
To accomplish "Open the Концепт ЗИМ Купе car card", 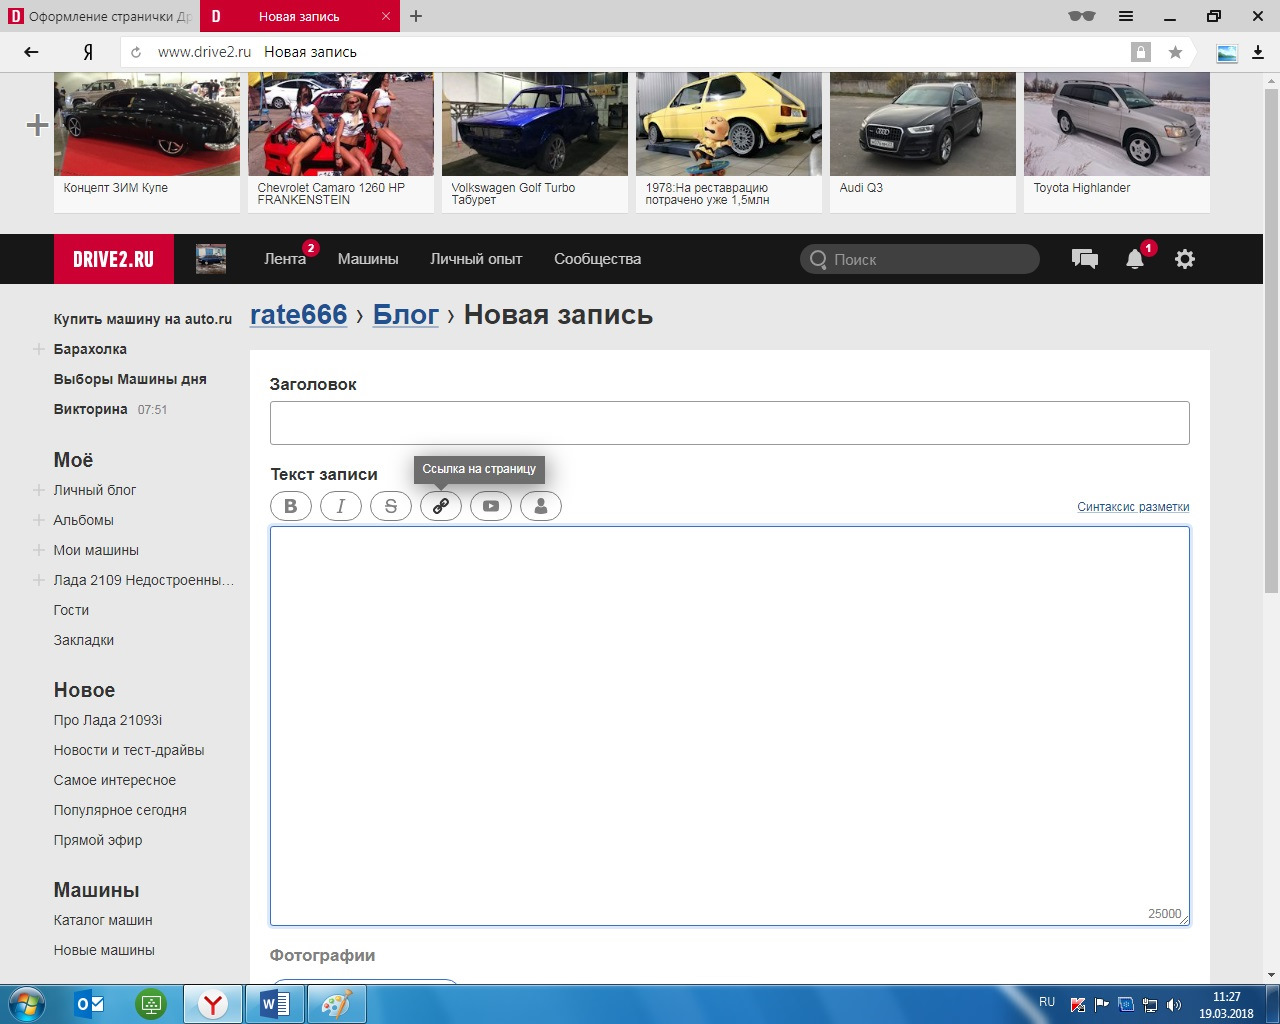I will (147, 142).
